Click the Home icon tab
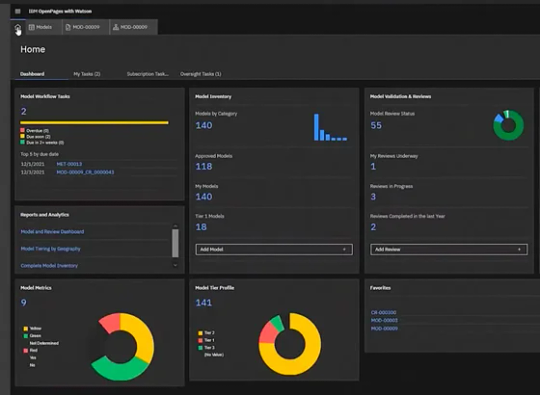The image size is (540, 395). pyautogui.click(x=18, y=28)
